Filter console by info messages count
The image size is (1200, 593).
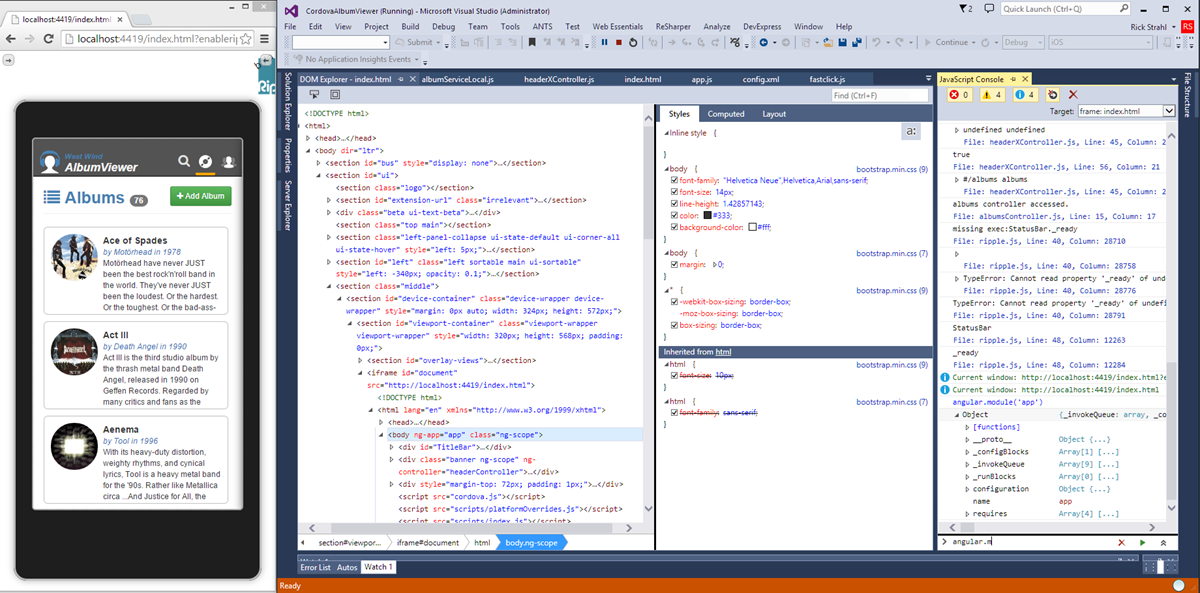[x=1025, y=95]
